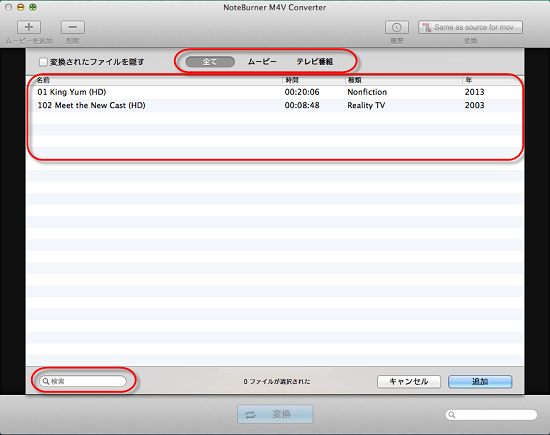The height and width of the screenshot is (435, 550).
Task: Switch to the ムービー (Movies) tab
Action: pyautogui.click(x=262, y=62)
